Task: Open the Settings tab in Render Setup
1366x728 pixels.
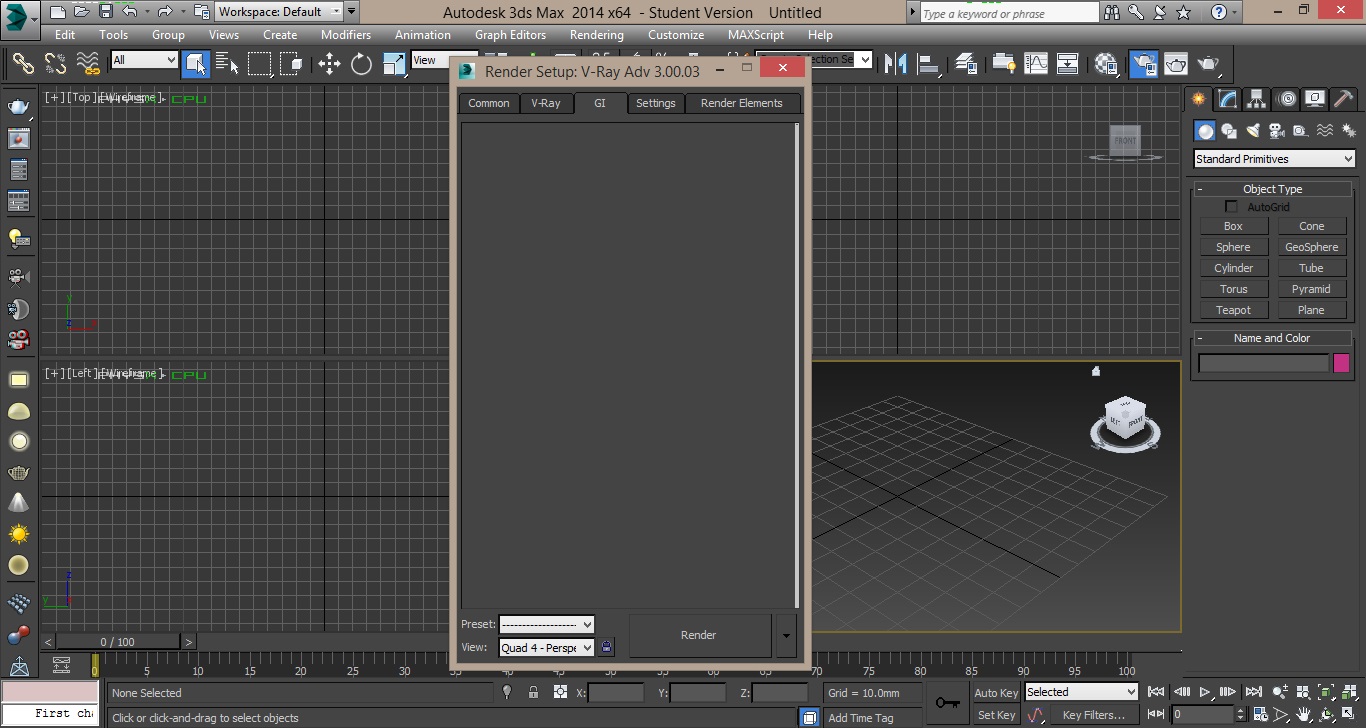Action: tap(656, 103)
